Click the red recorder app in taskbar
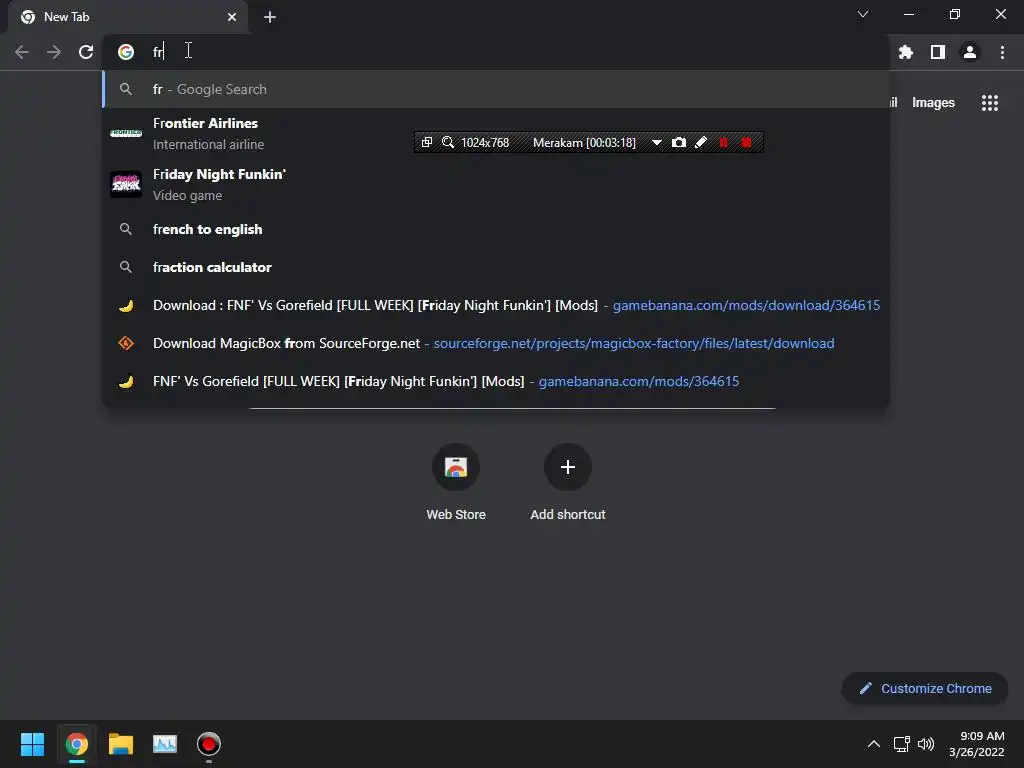This screenshot has width=1024, height=768. pyautogui.click(x=209, y=744)
